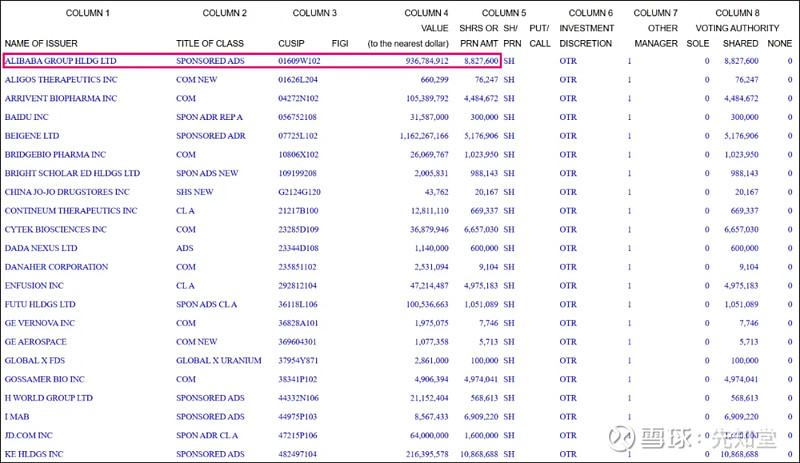Click the CUSIP column header
Viewport: 800px width, 463px height.
pos(291,43)
